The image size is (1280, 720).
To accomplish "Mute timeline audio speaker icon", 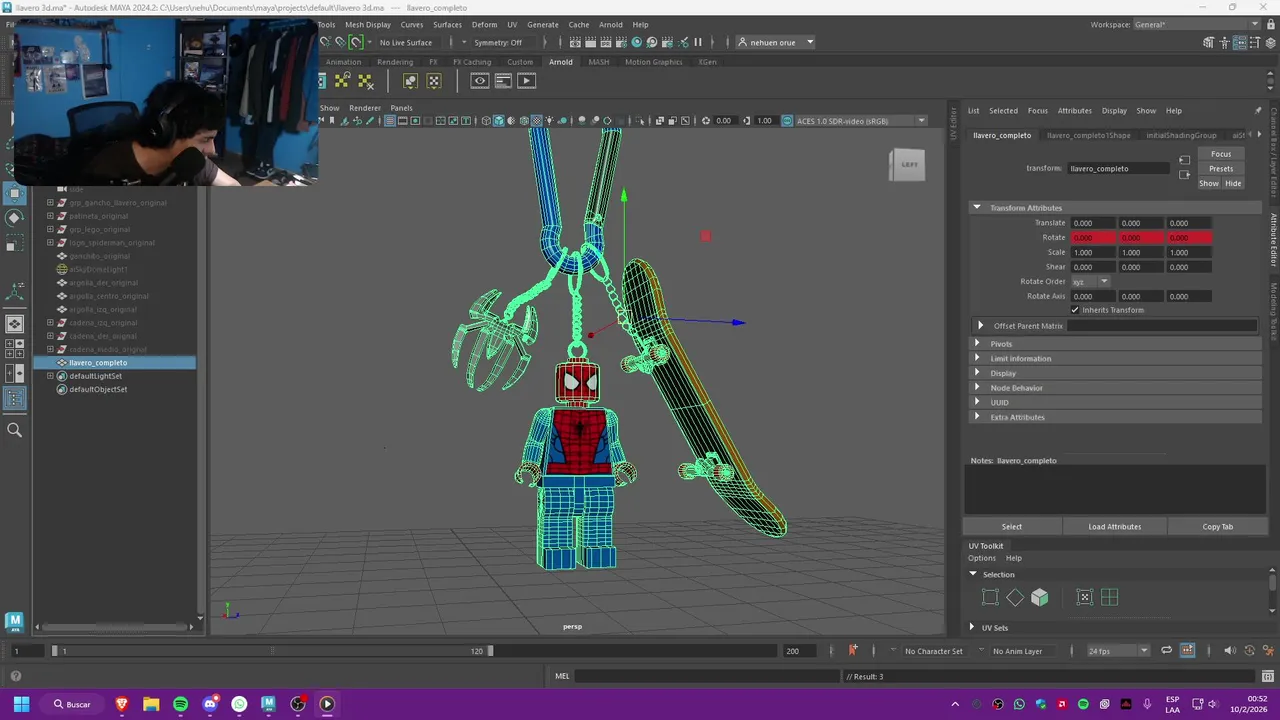I will pyautogui.click(x=1230, y=651).
